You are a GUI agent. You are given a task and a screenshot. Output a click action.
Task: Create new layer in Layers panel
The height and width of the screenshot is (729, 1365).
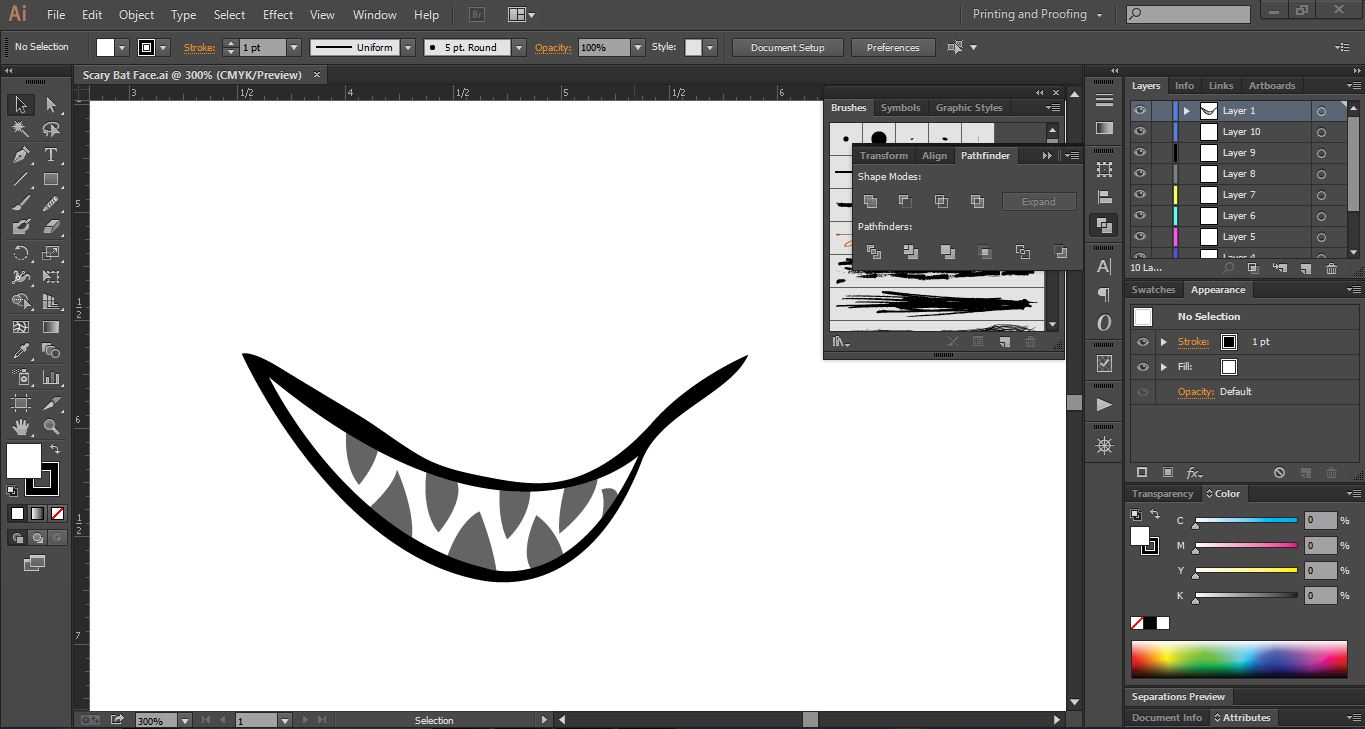pos(1305,268)
